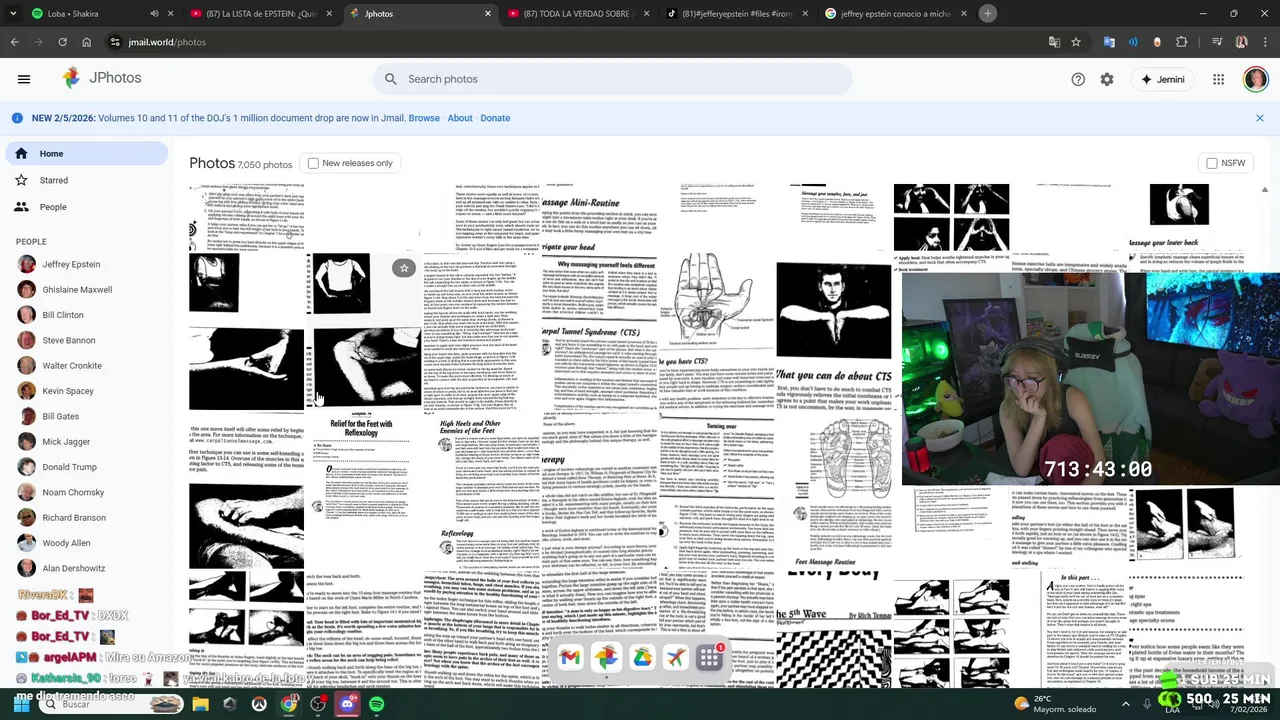Follow the Browse link in banner

[424, 118]
